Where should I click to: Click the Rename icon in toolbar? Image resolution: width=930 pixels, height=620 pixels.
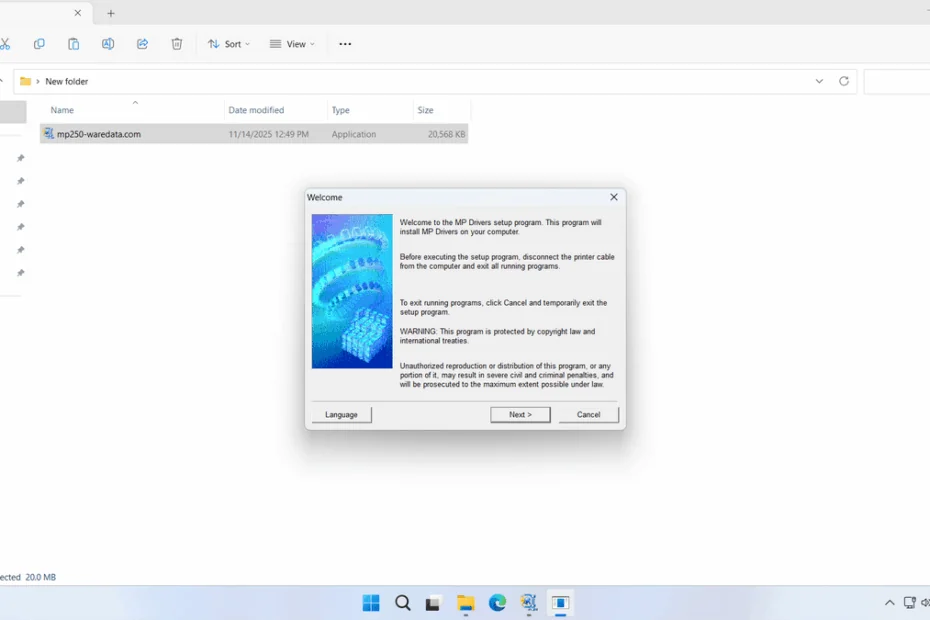point(108,44)
